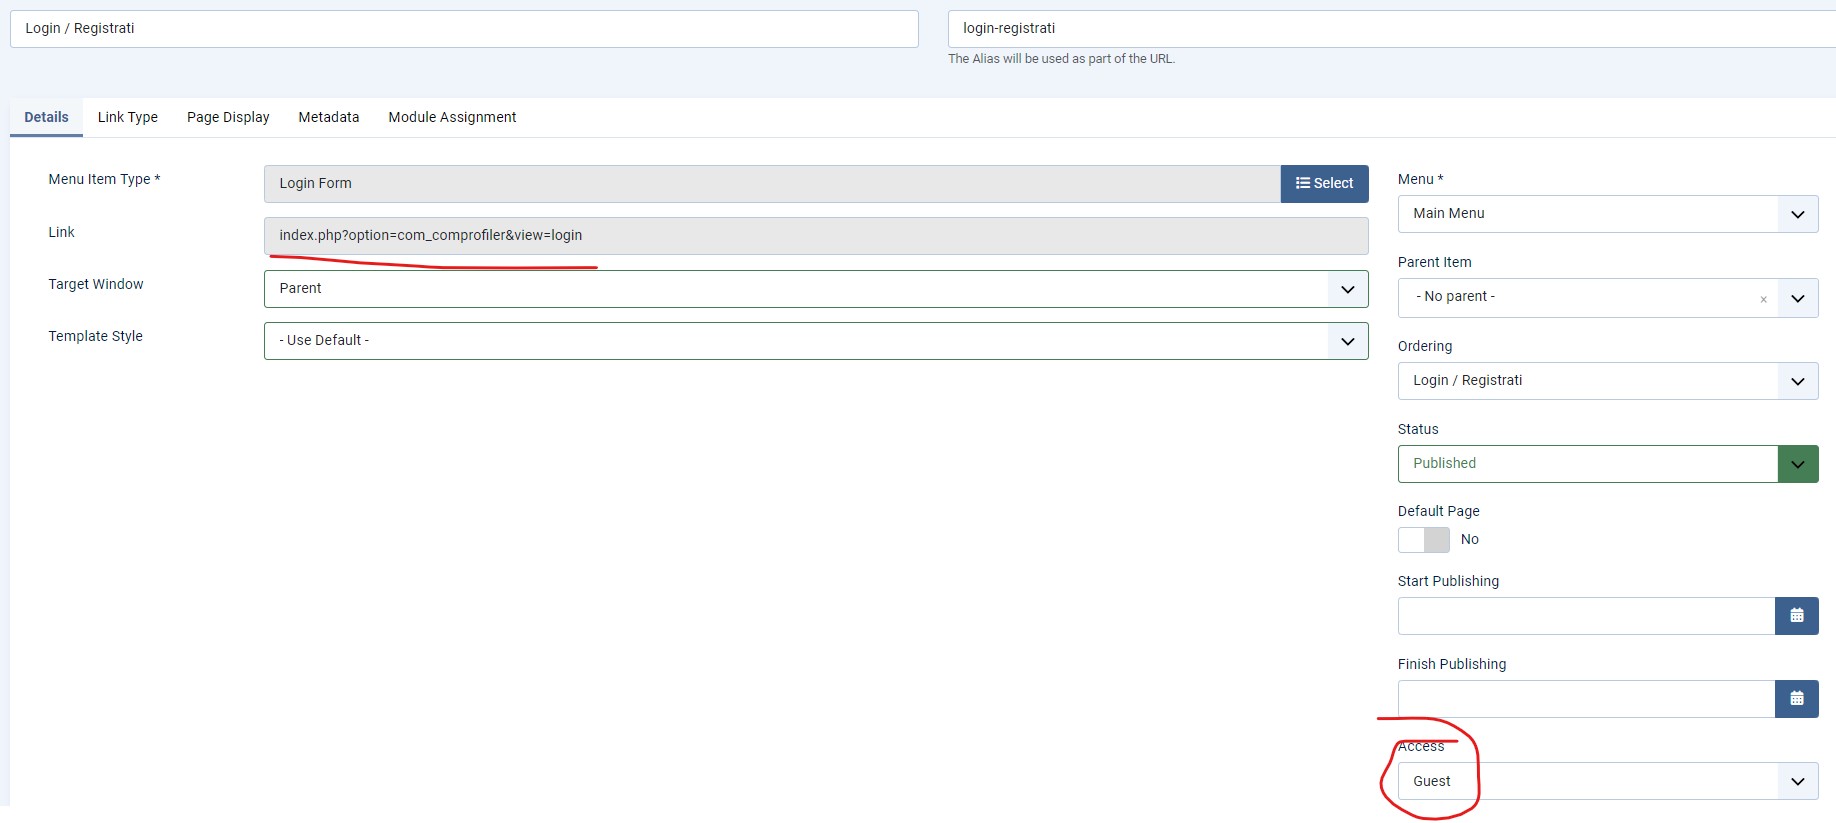
Task: Click the alias field login-registrati
Action: coord(1392,29)
